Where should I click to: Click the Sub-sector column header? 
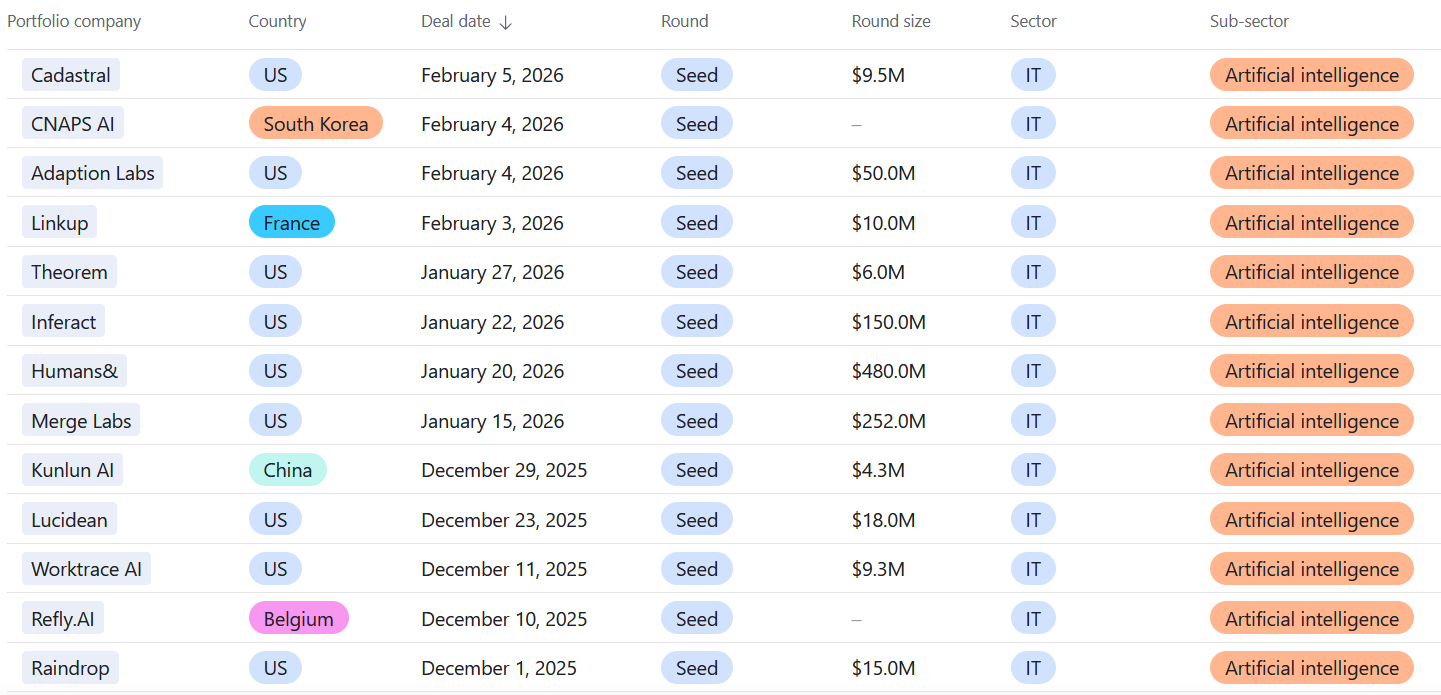[x=1249, y=21]
